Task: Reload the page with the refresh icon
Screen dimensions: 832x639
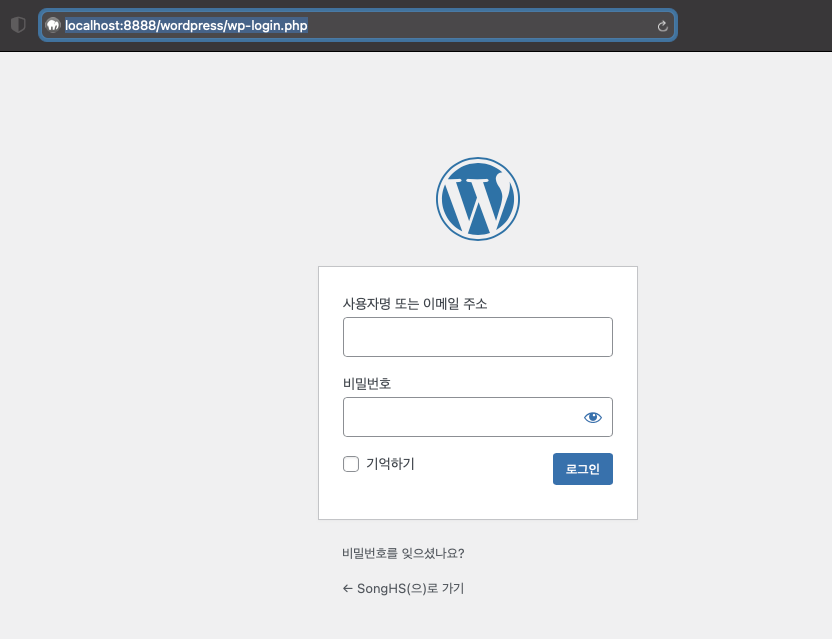Action: [x=662, y=26]
